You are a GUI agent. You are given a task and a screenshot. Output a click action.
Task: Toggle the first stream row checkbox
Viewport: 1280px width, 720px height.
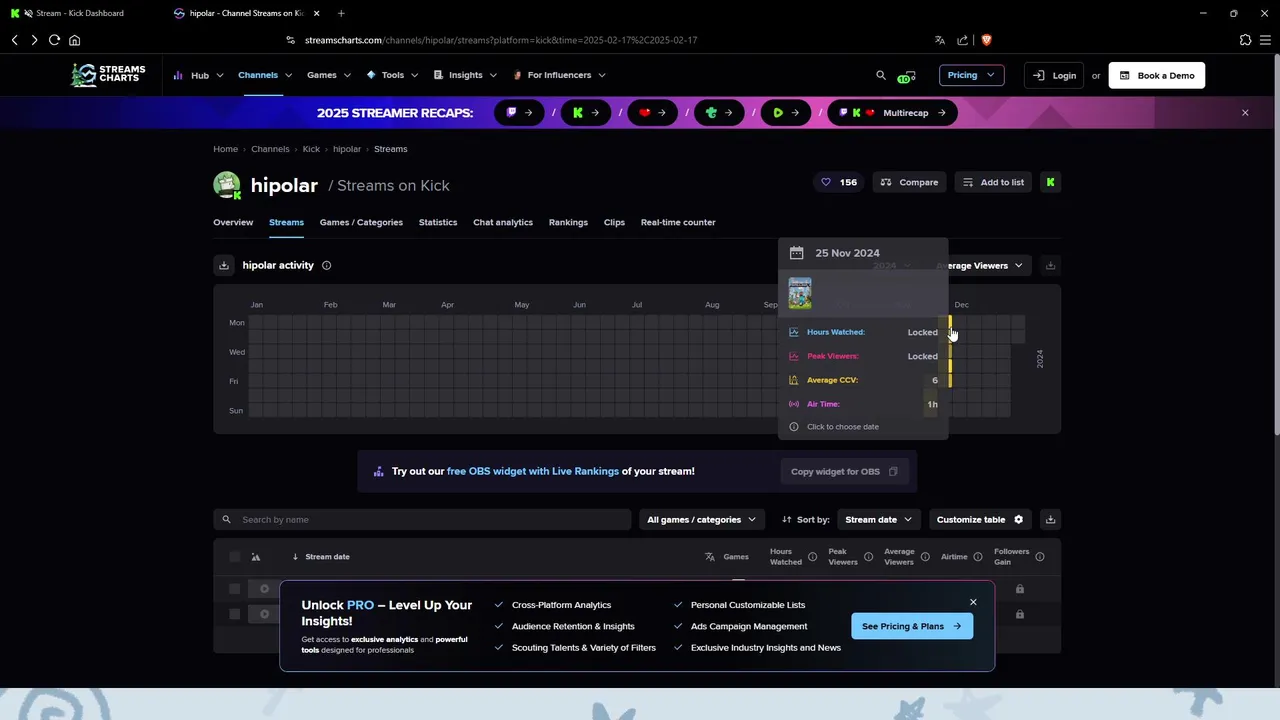(235, 589)
